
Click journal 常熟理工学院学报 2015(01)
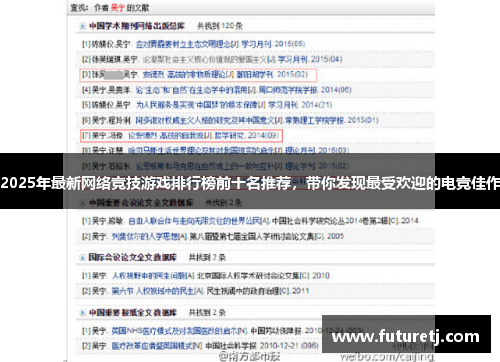332,120
